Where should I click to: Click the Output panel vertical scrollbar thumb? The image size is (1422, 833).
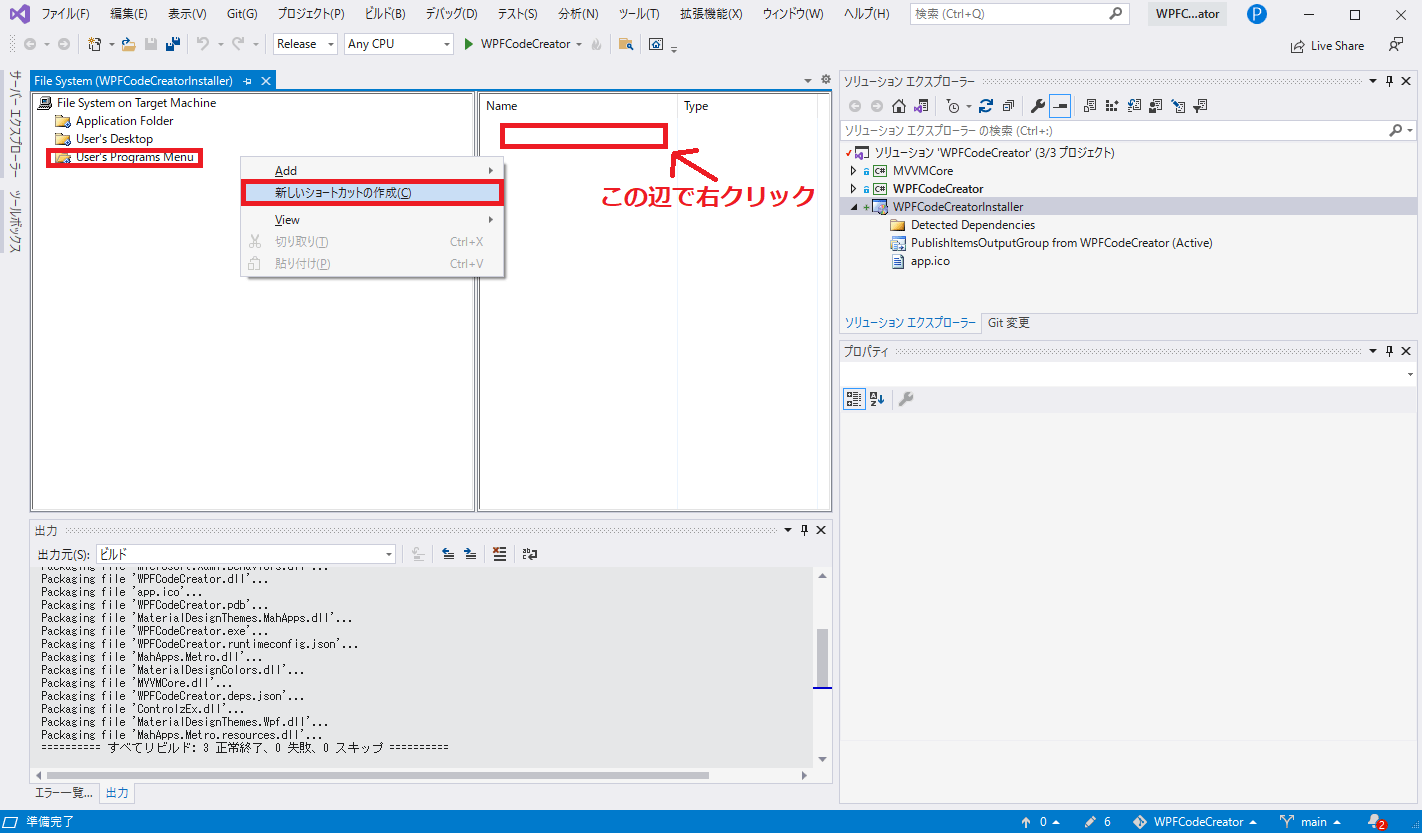pos(823,656)
